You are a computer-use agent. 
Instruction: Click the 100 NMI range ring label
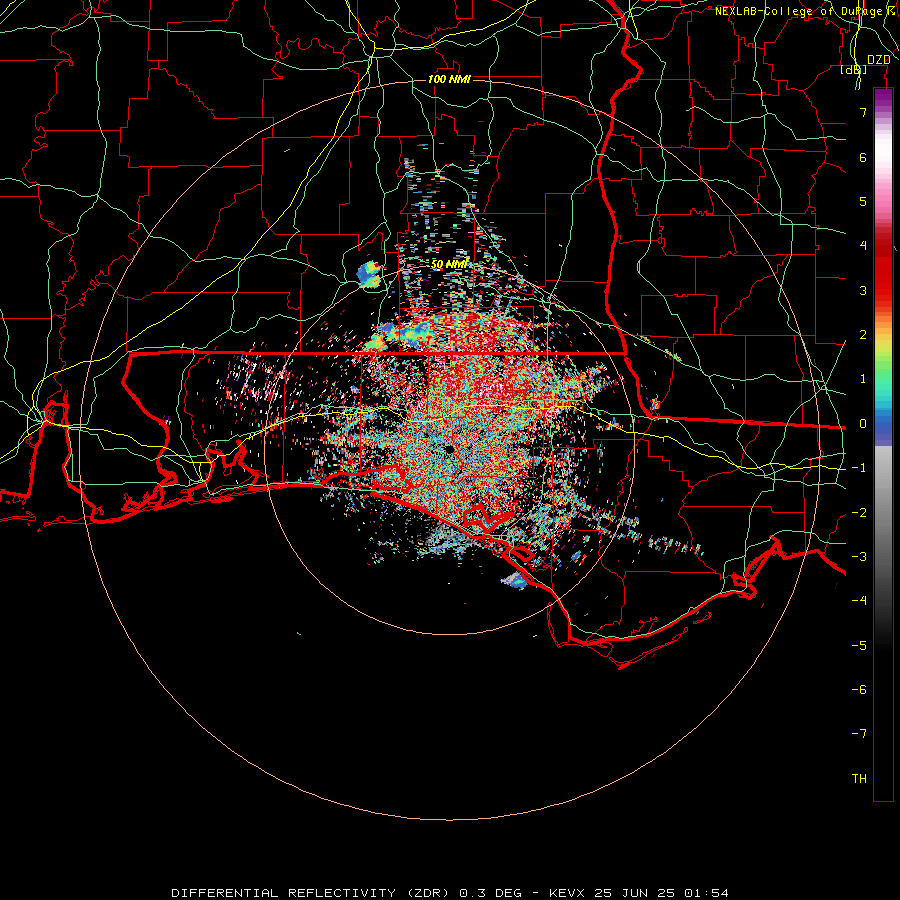449,79
